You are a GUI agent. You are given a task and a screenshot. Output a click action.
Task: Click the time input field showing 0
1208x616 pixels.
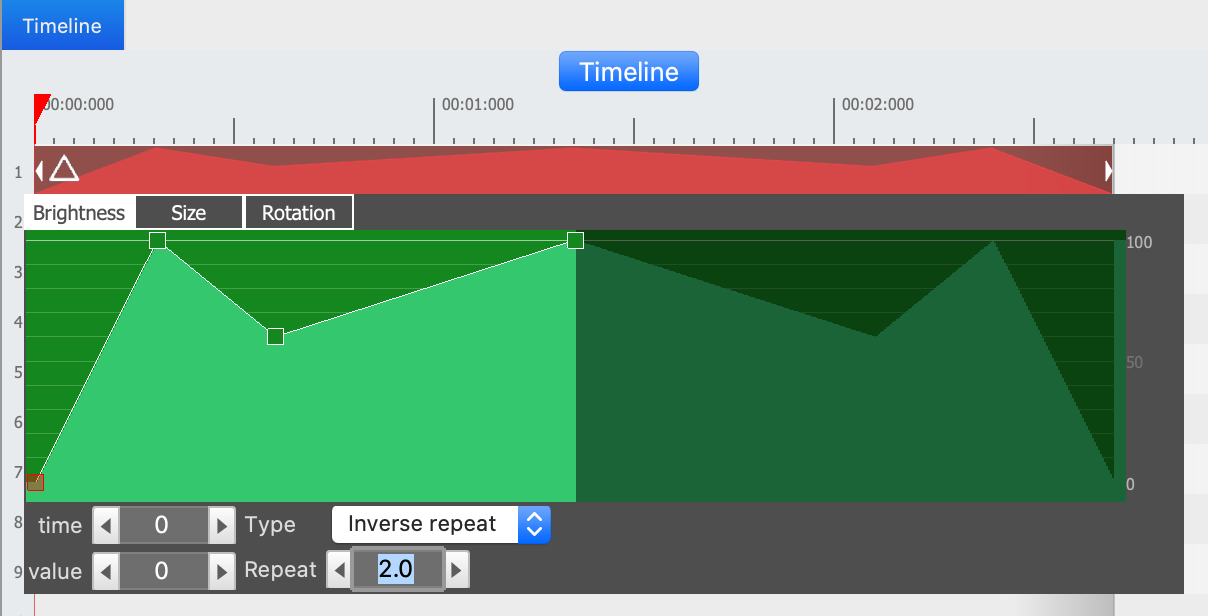click(163, 524)
